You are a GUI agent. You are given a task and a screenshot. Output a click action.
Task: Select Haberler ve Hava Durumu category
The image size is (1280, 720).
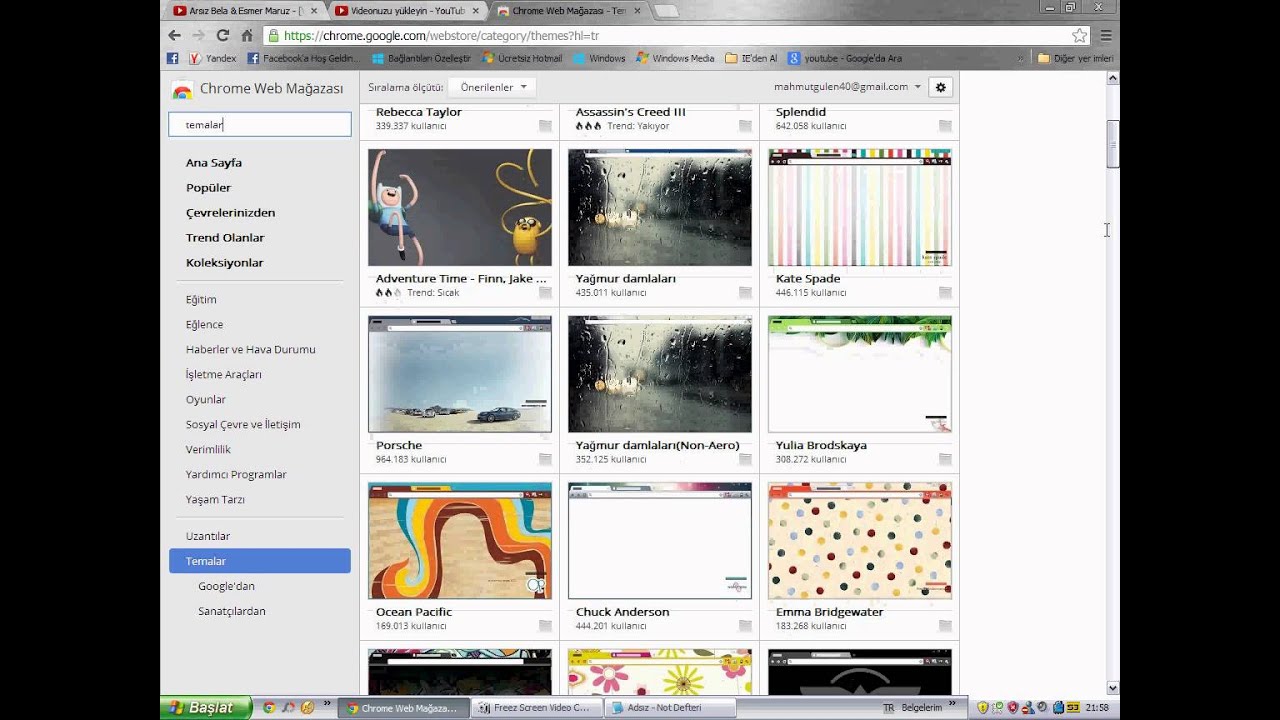coord(250,349)
